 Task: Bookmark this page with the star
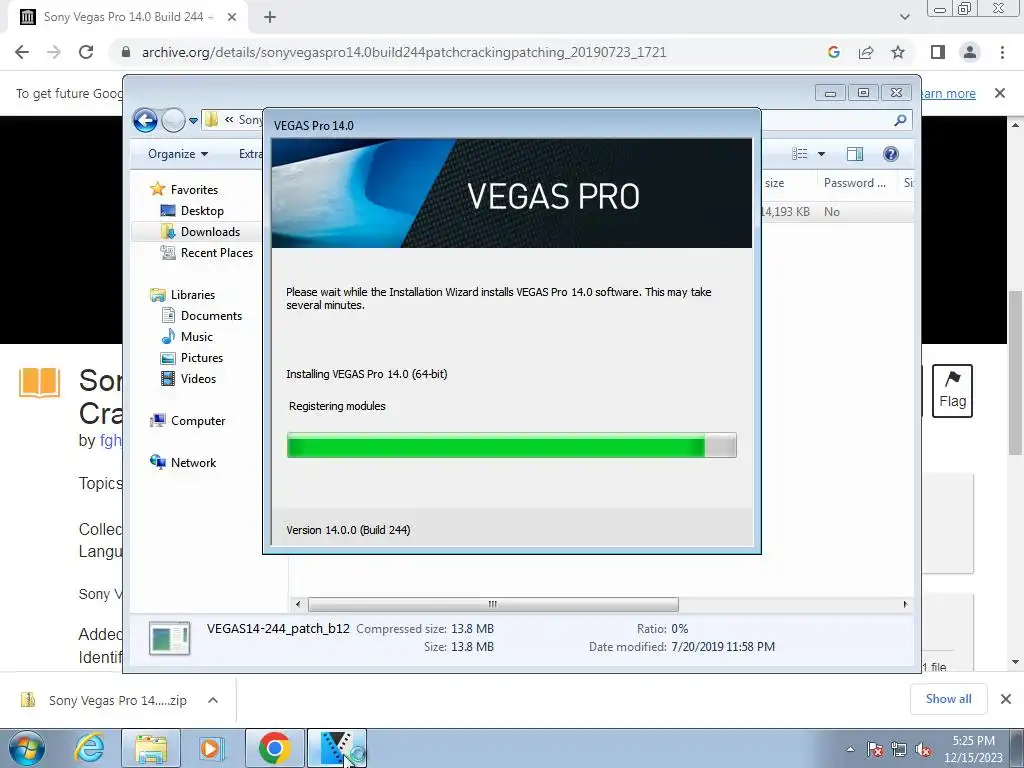pos(898,52)
